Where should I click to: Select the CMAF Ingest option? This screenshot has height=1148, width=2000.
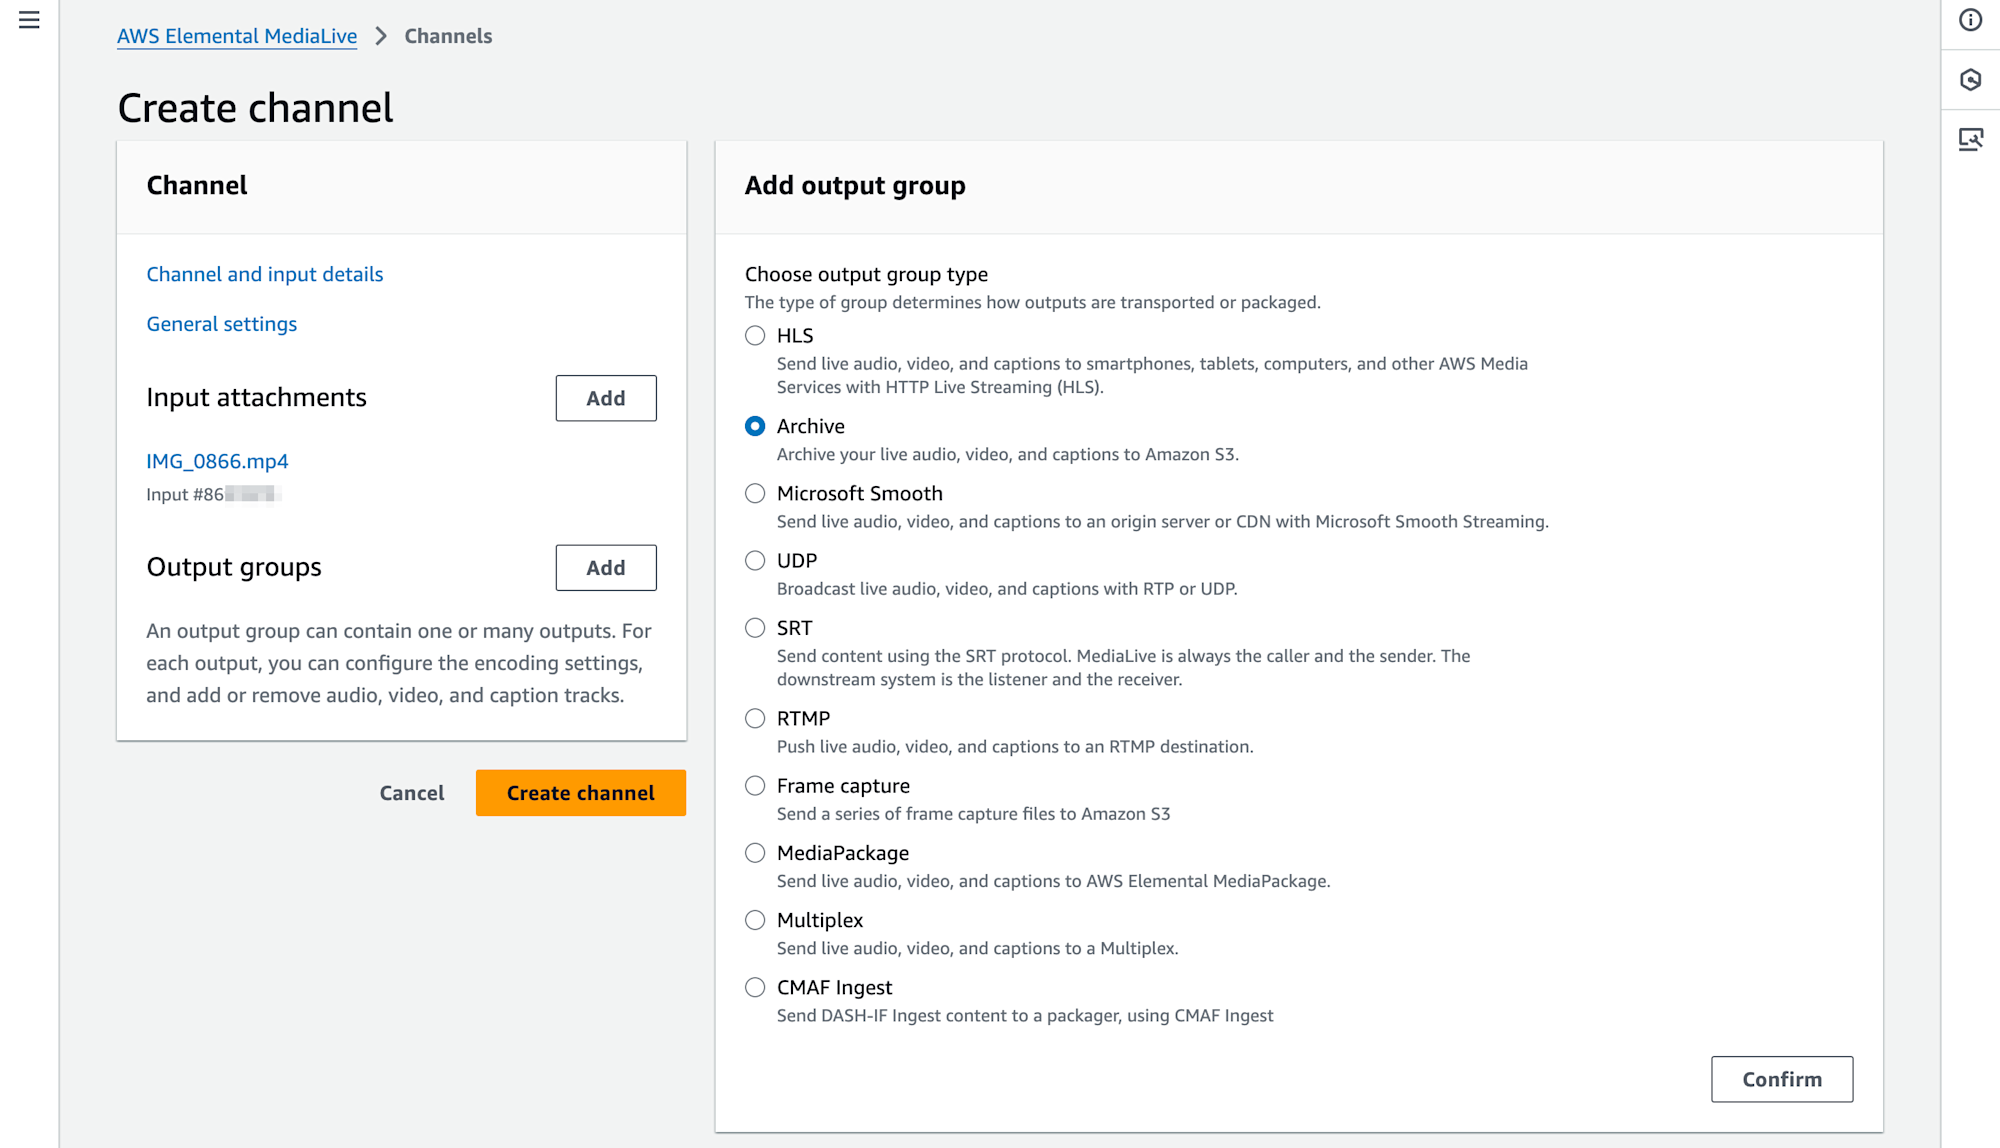click(755, 987)
